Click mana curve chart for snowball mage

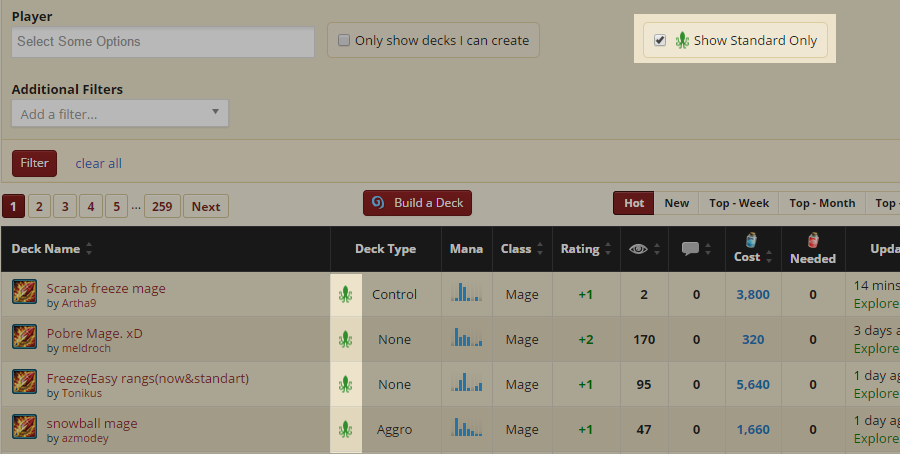coord(466,426)
